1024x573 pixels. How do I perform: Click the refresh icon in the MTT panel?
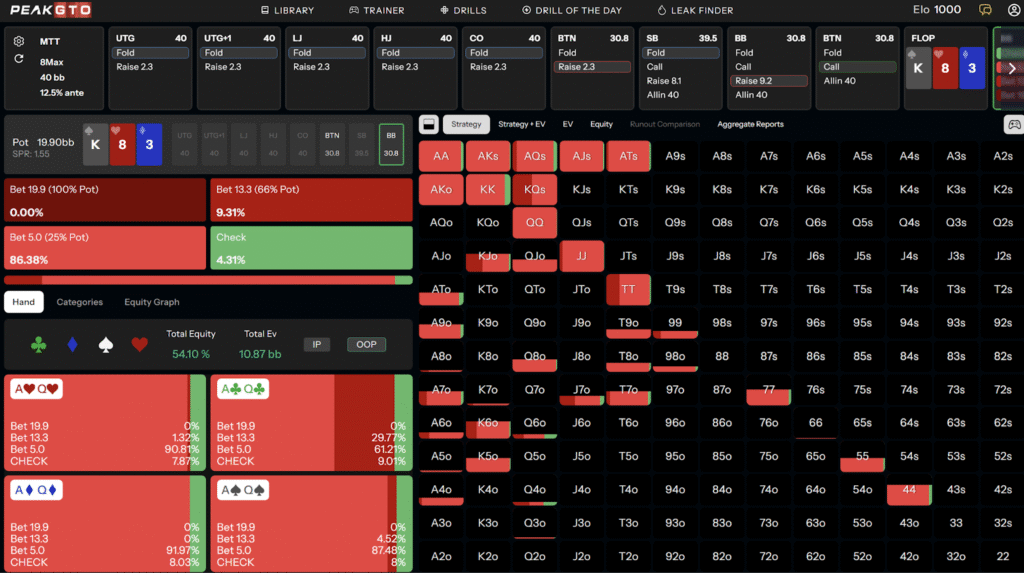tap(19, 59)
